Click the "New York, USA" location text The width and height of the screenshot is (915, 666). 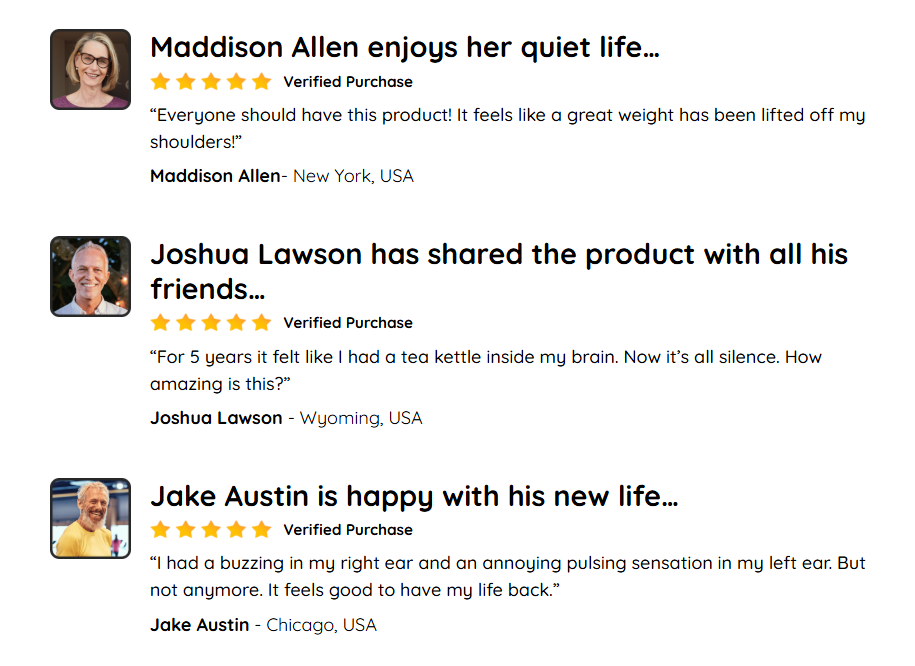353,176
